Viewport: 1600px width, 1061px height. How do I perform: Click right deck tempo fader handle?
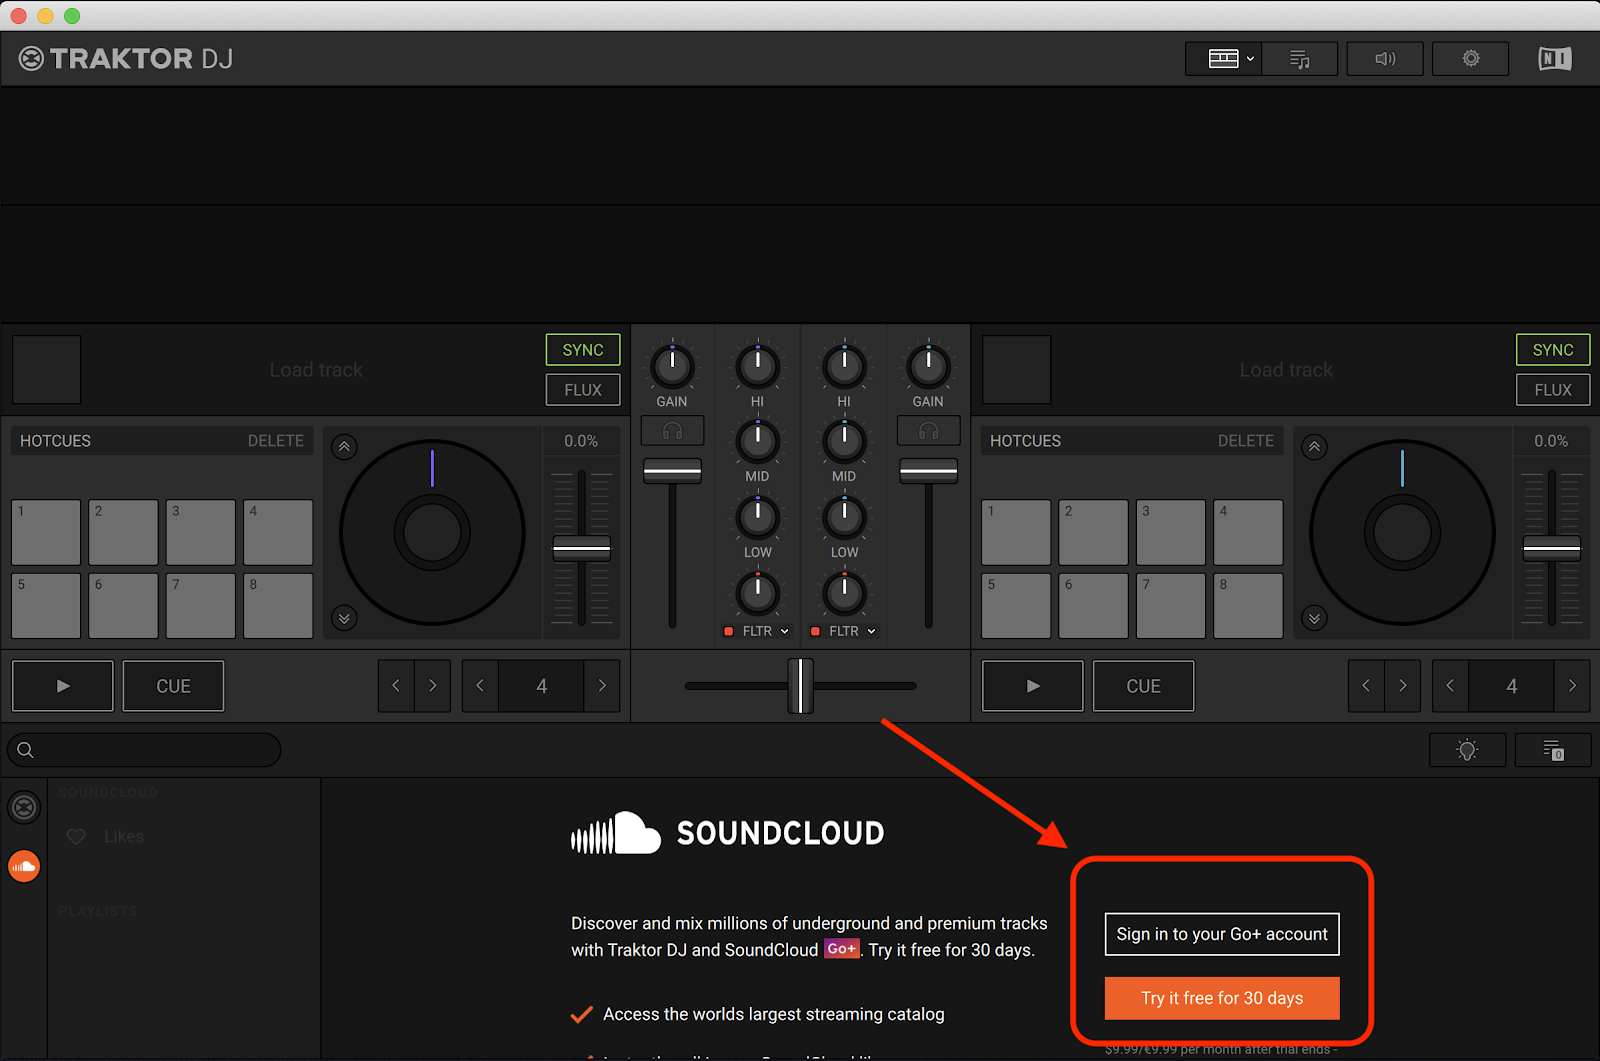[1552, 548]
